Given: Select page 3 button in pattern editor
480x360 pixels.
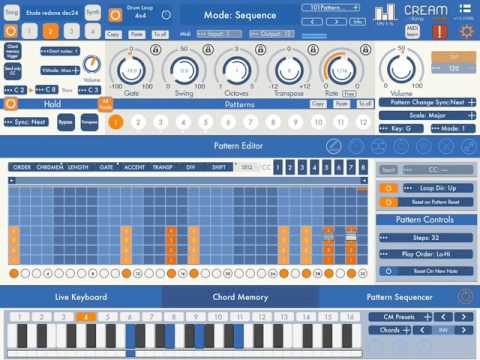Looking at the screenshot, I should pos(302,167).
